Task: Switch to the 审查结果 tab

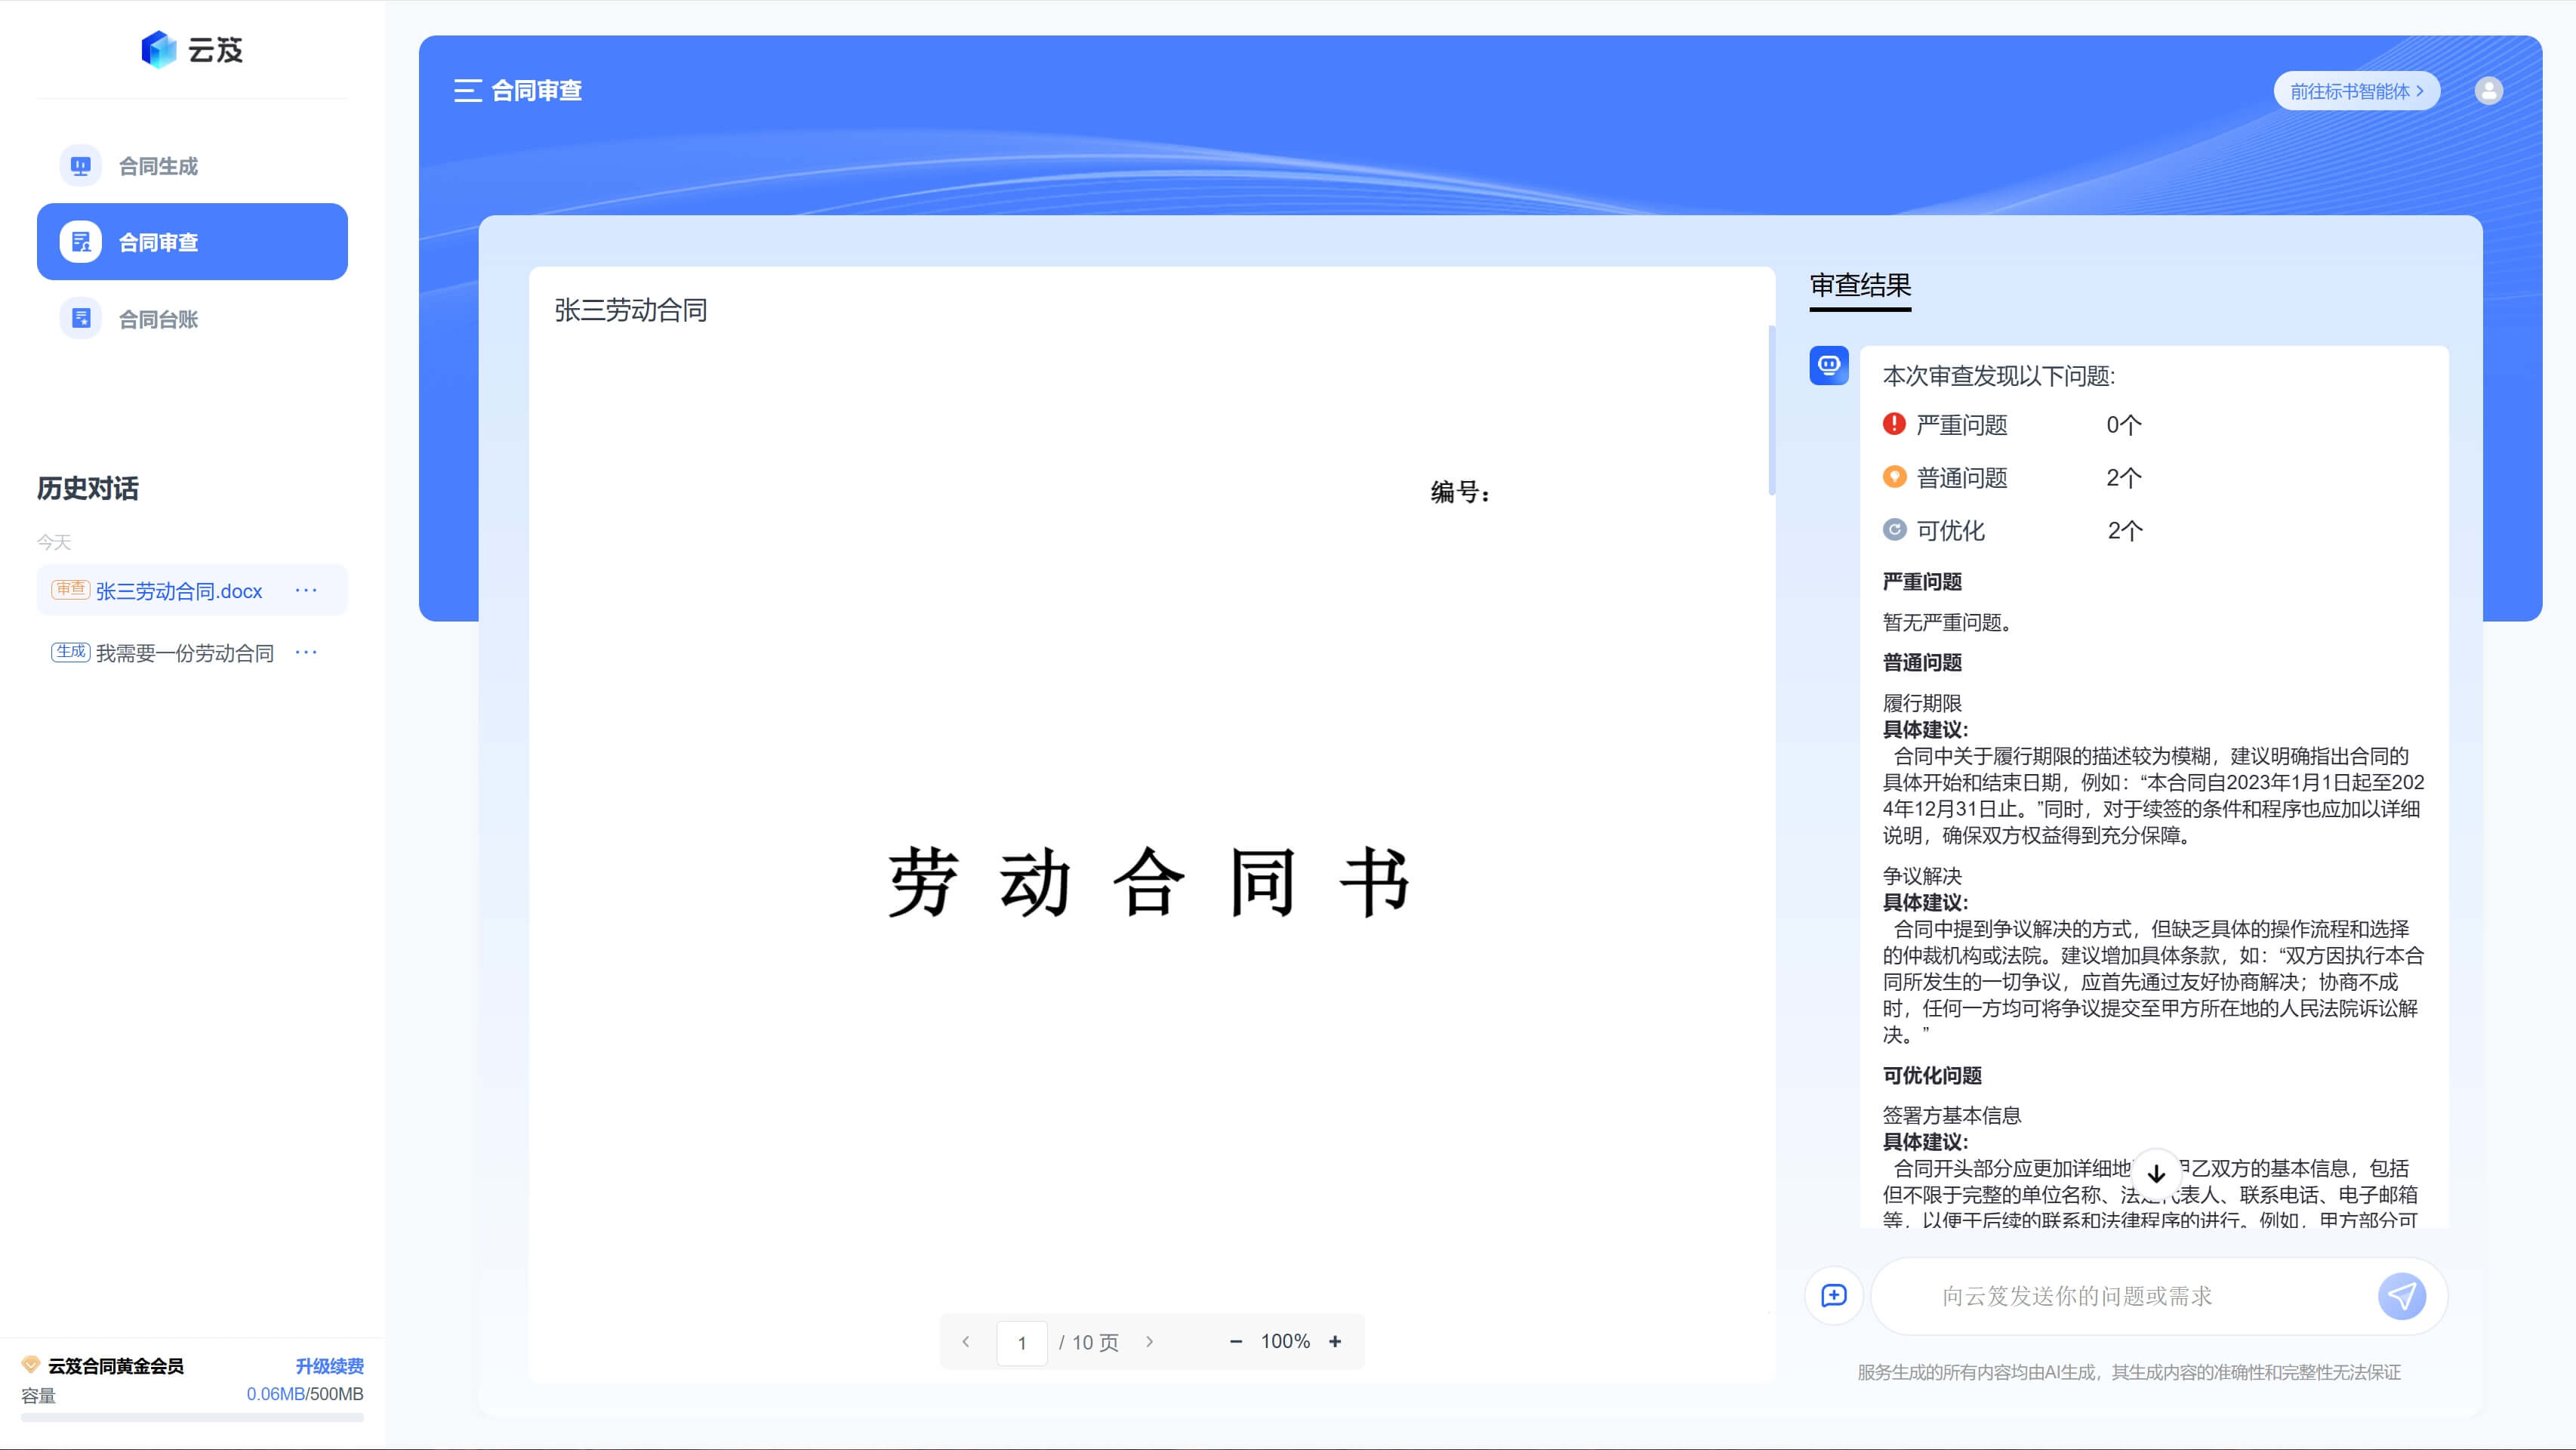Action: pyautogui.click(x=1860, y=286)
